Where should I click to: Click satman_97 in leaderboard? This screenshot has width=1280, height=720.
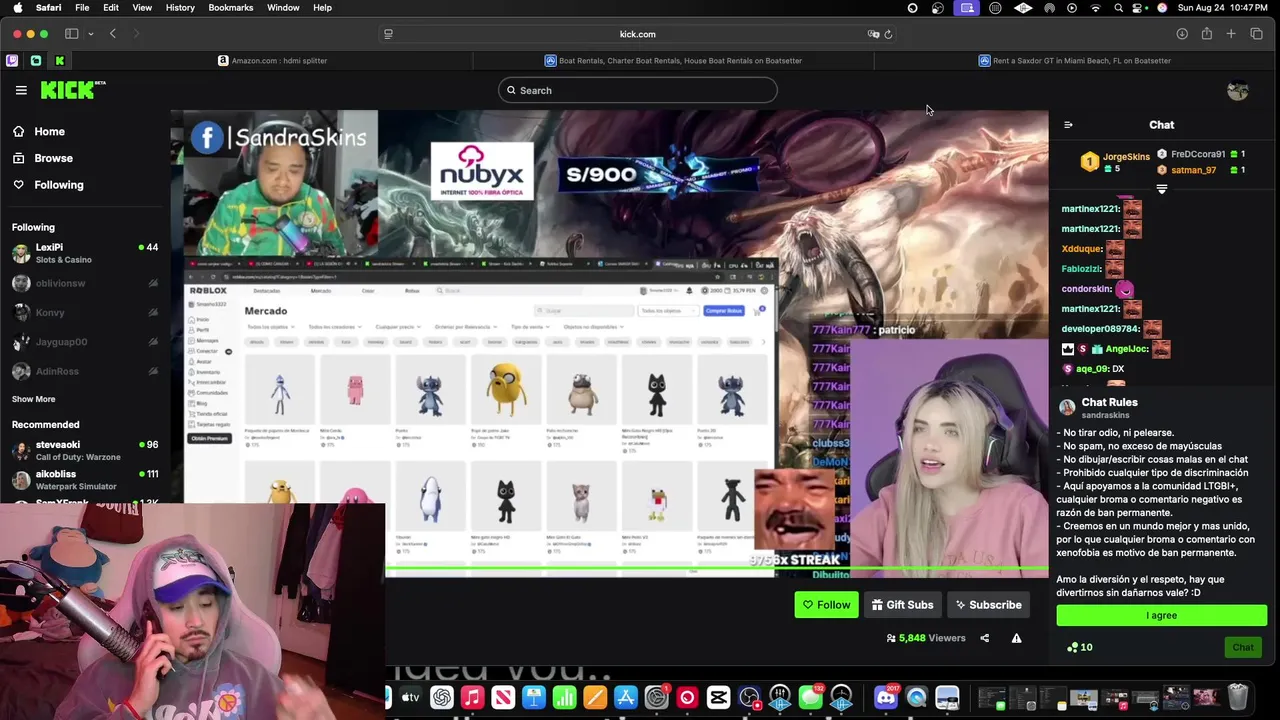[x=1193, y=170]
